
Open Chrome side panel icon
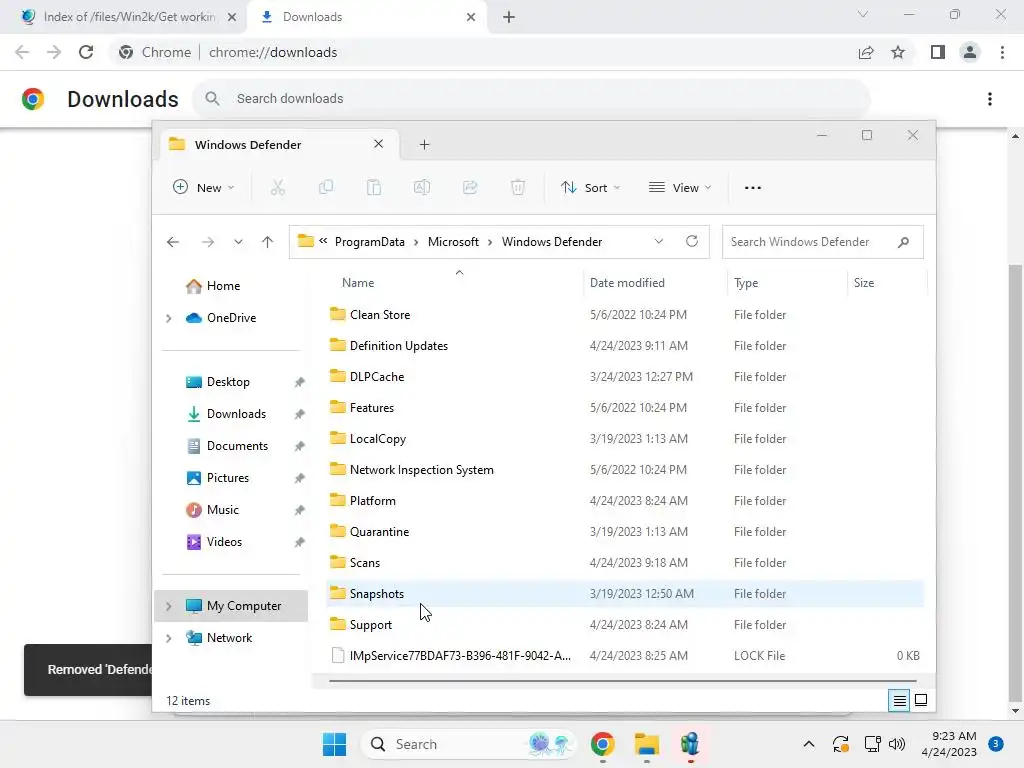click(938, 52)
